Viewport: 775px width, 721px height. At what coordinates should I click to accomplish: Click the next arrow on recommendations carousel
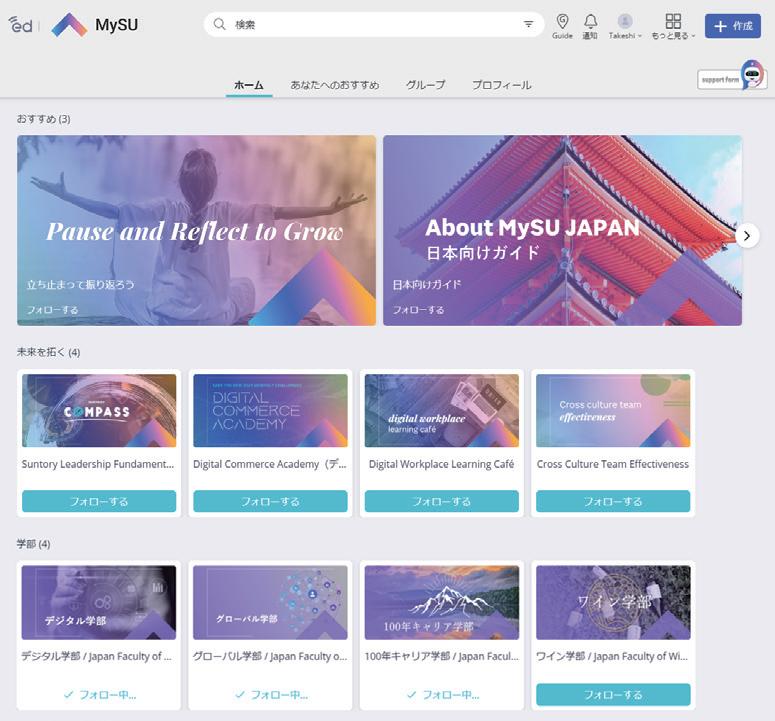coord(747,236)
